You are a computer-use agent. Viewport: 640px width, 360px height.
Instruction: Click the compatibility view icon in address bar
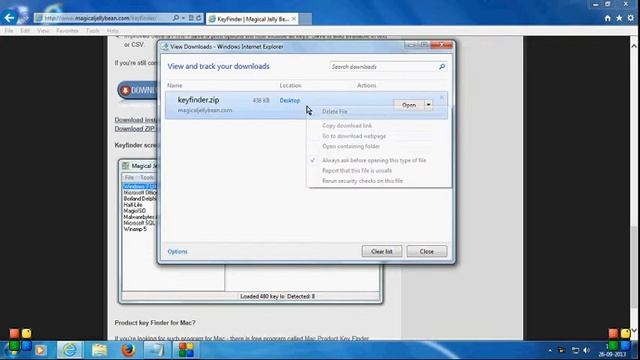pyautogui.click(x=191, y=18)
